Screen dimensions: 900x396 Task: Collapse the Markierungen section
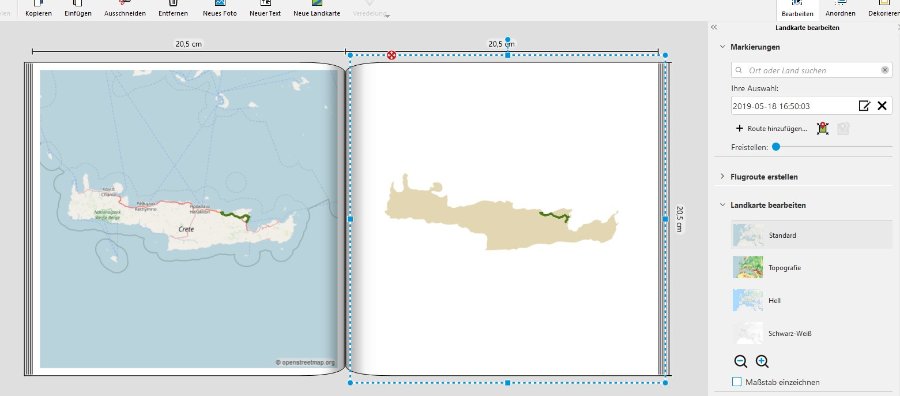(x=723, y=47)
